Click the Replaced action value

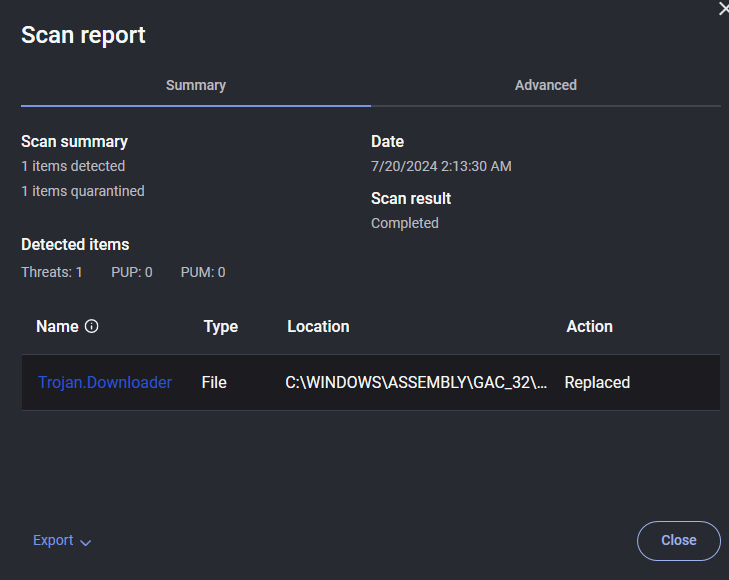click(597, 382)
